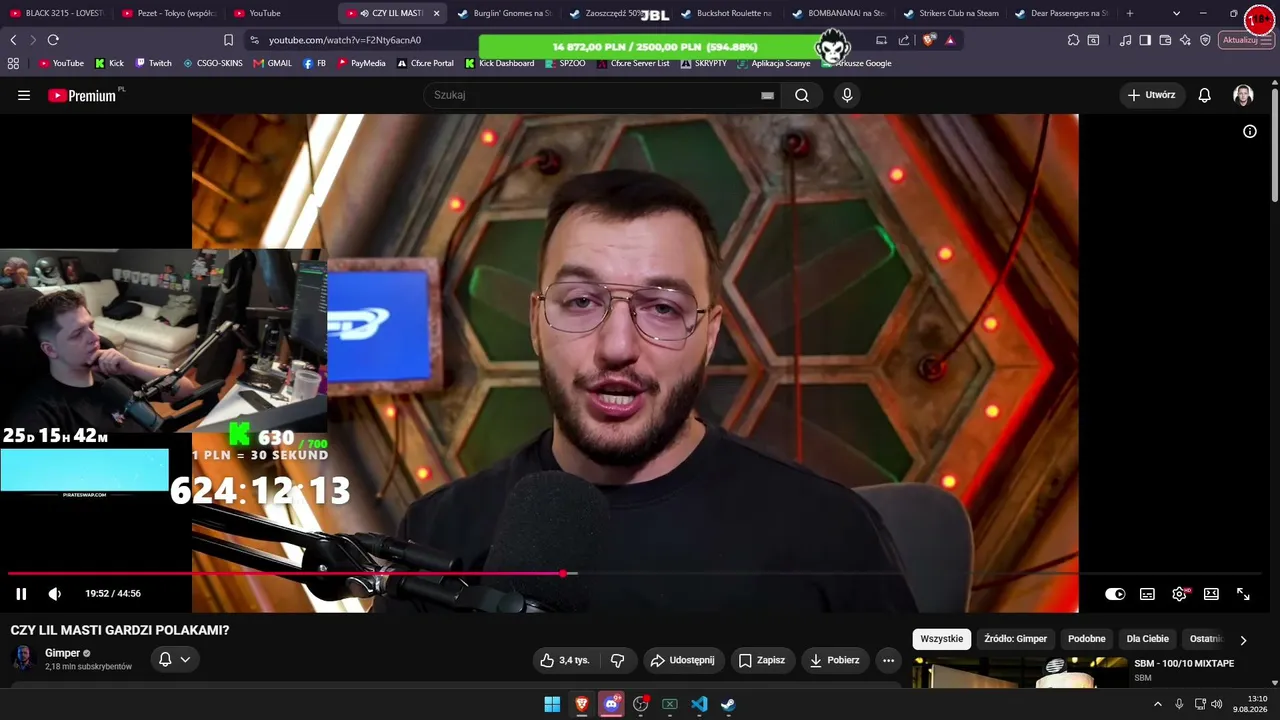Start voice search with the microphone
Viewport: 1280px width, 720px height.
847,95
